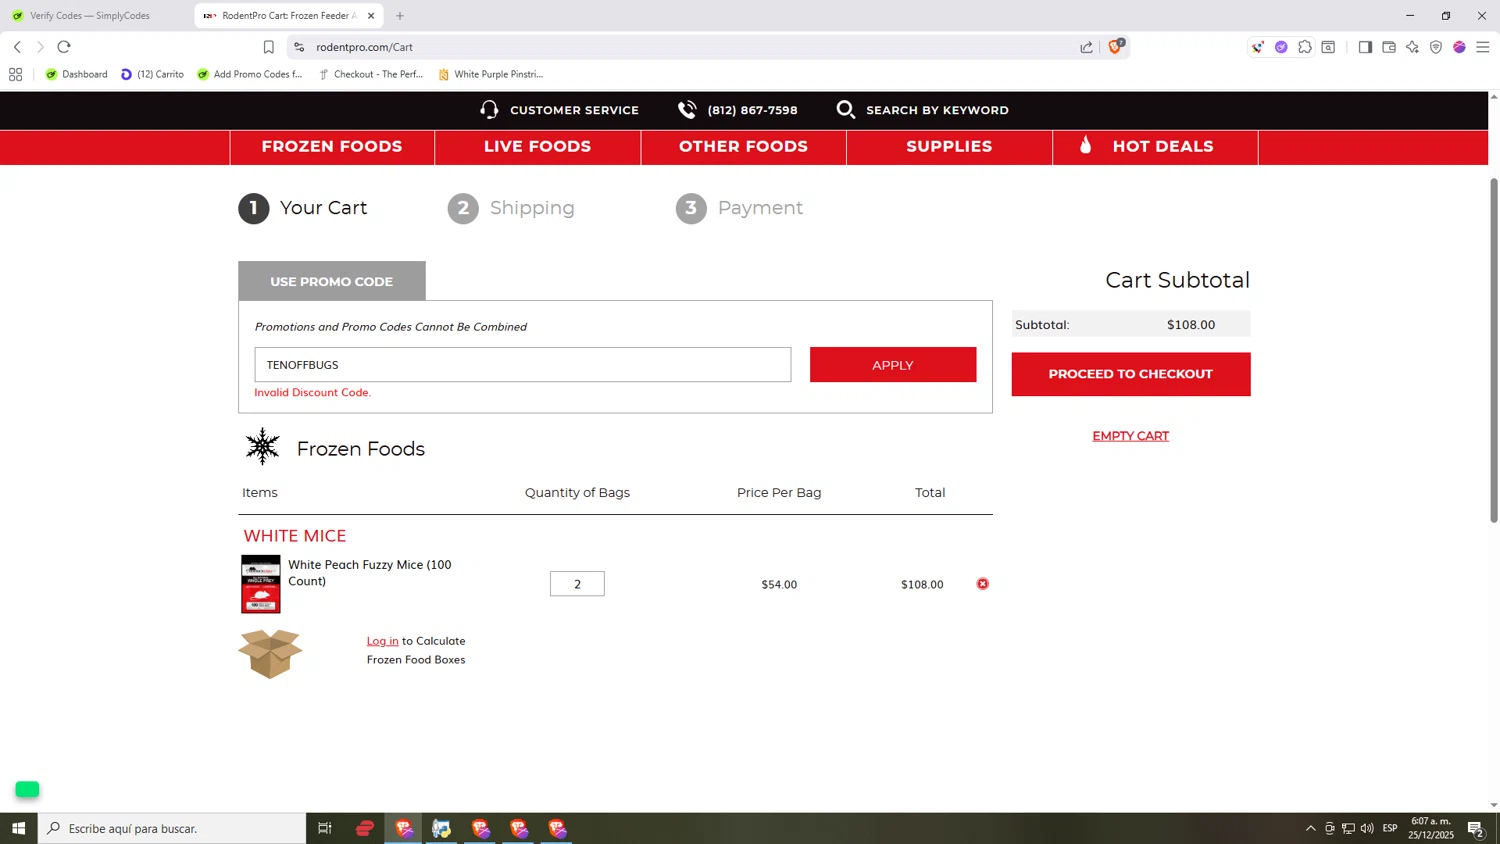This screenshot has width=1500, height=844.
Task: Go back in browser history
Action: pyautogui.click(x=17, y=47)
